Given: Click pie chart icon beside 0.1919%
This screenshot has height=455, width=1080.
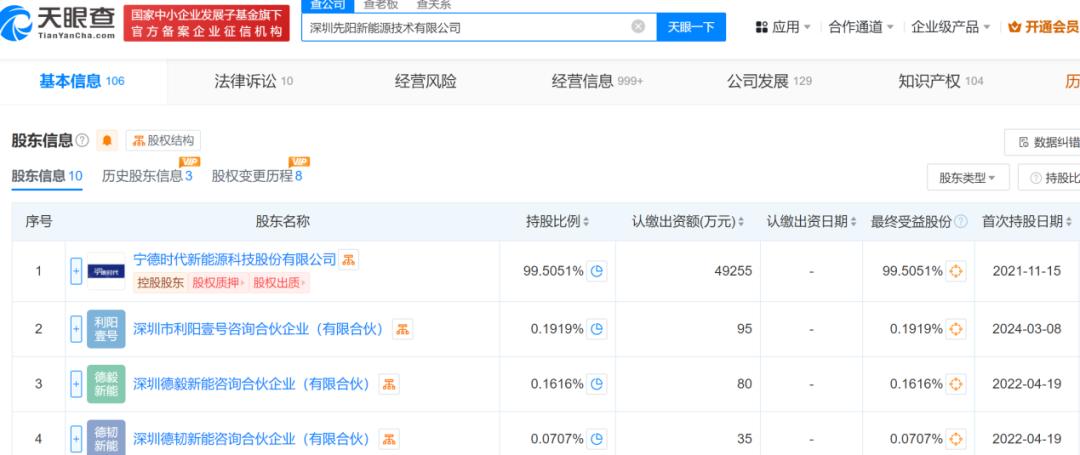Looking at the screenshot, I should 596,329.
